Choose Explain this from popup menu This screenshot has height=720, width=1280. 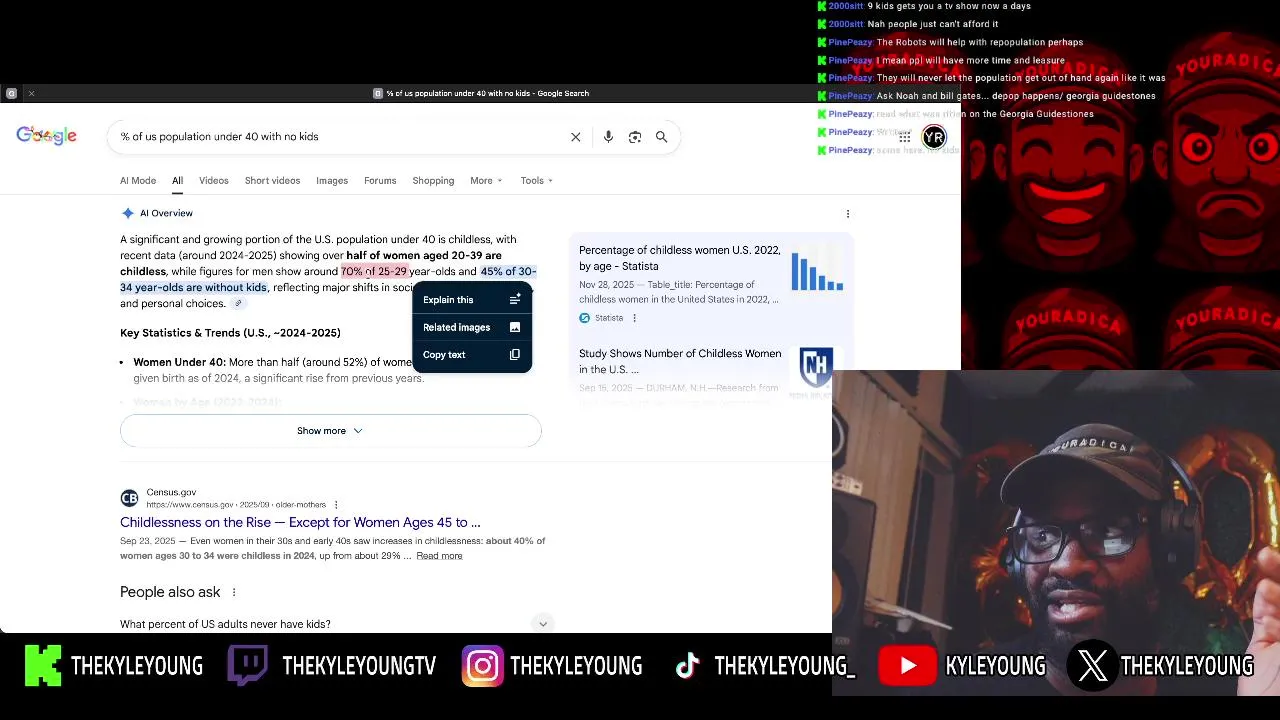[472, 300]
